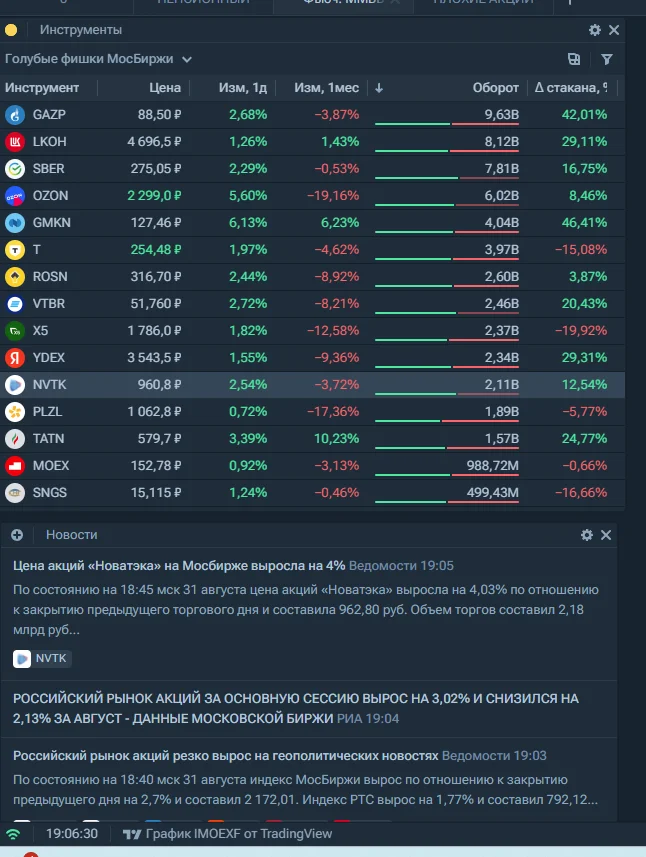Toggle sort direction arrow in header
Screen dimensions: 646x857
tap(379, 88)
